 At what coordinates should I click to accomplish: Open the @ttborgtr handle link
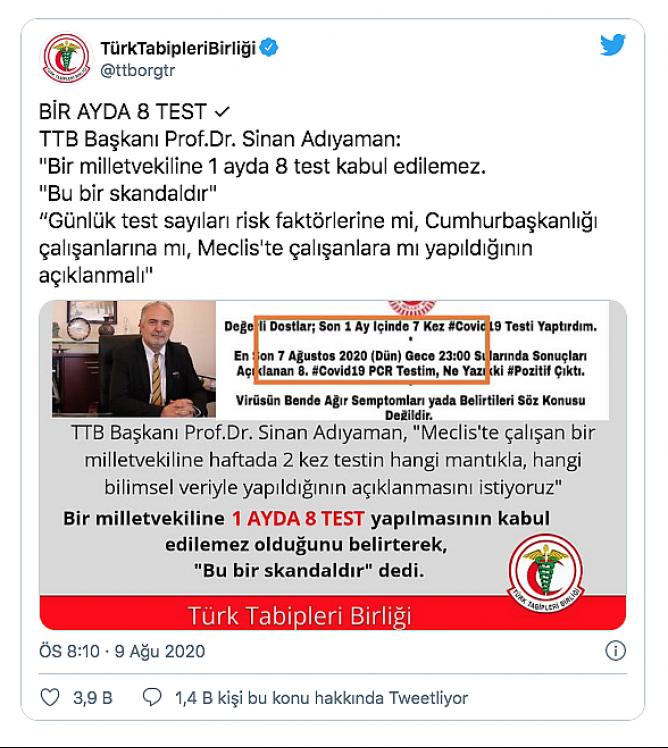click(137, 70)
